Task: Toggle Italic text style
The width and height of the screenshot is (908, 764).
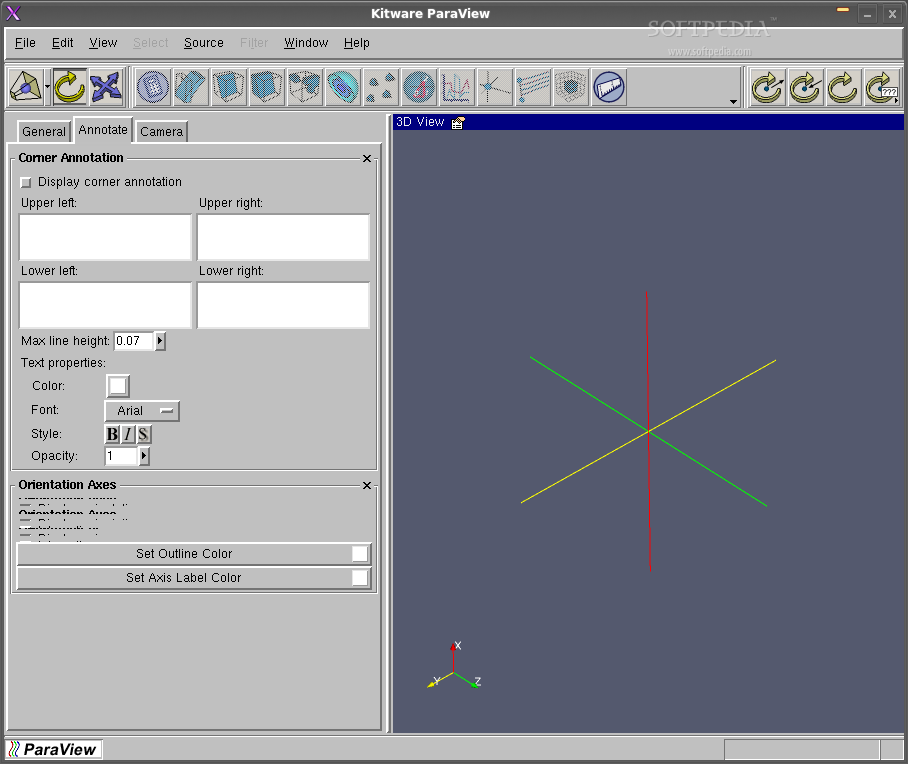Action: (128, 434)
